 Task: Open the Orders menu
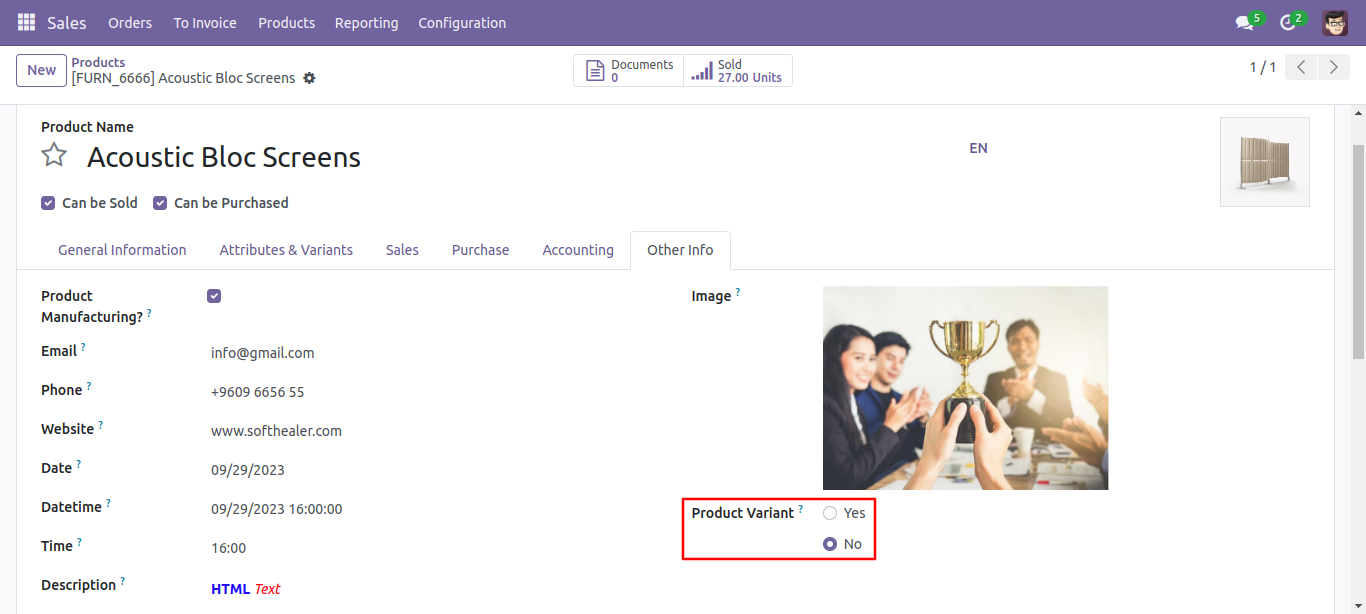pos(130,22)
